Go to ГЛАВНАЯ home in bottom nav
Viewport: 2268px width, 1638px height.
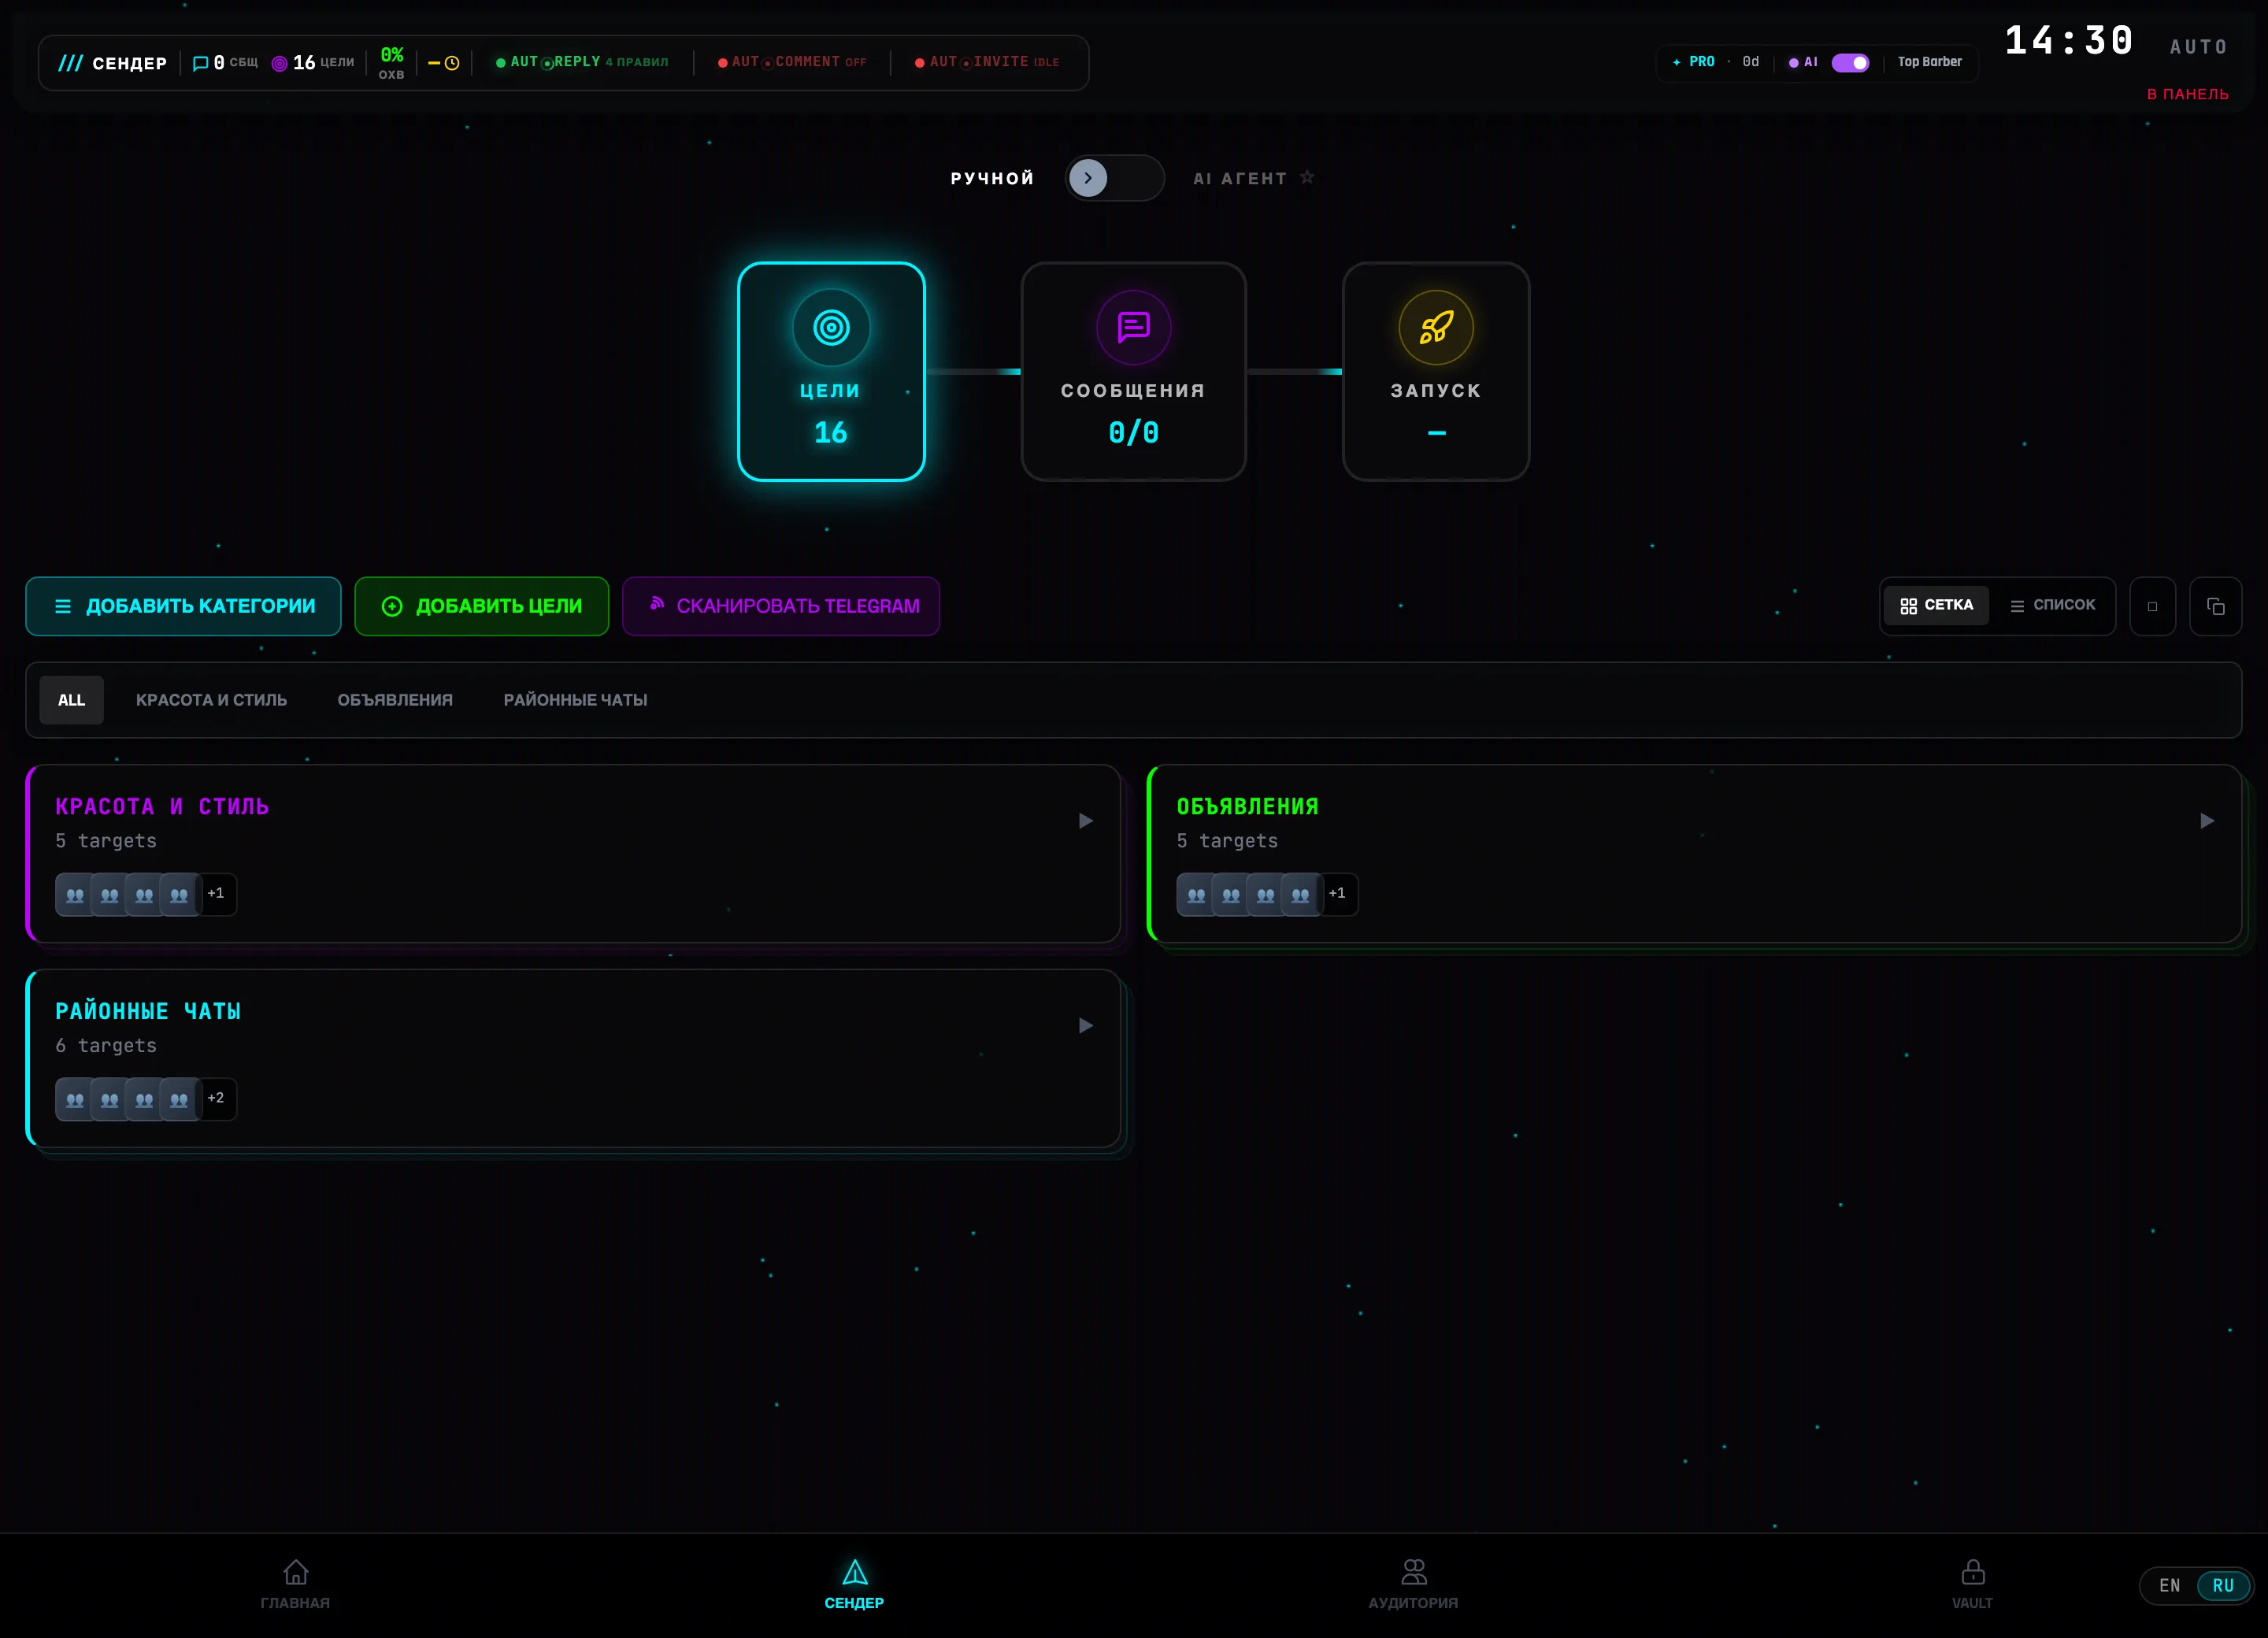click(x=295, y=1584)
